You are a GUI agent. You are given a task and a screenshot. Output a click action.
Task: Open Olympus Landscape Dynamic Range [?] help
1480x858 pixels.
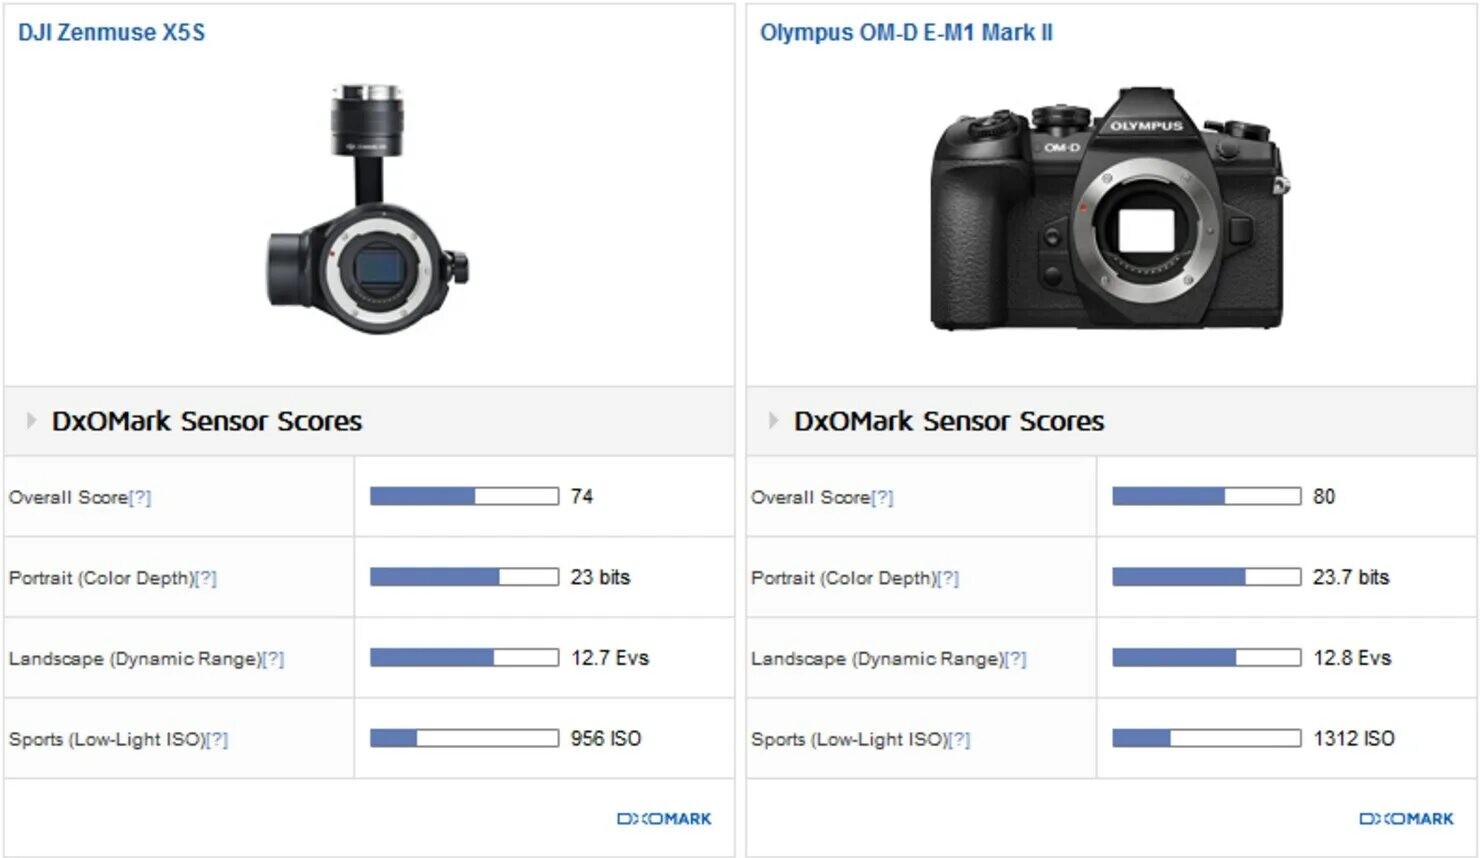1015,659
